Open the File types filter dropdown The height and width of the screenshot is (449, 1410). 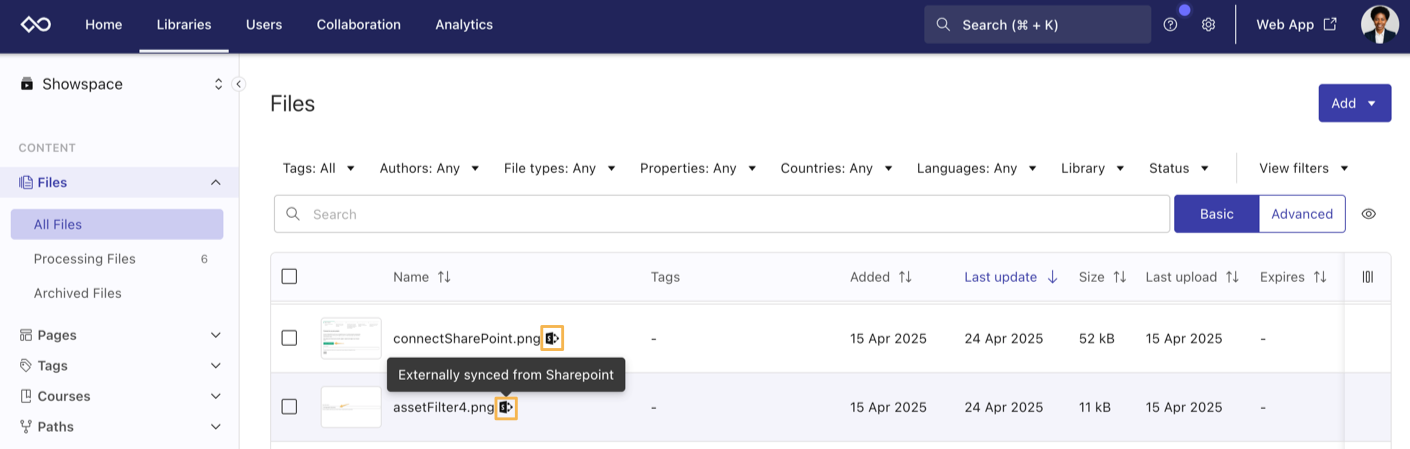click(559, 168)
